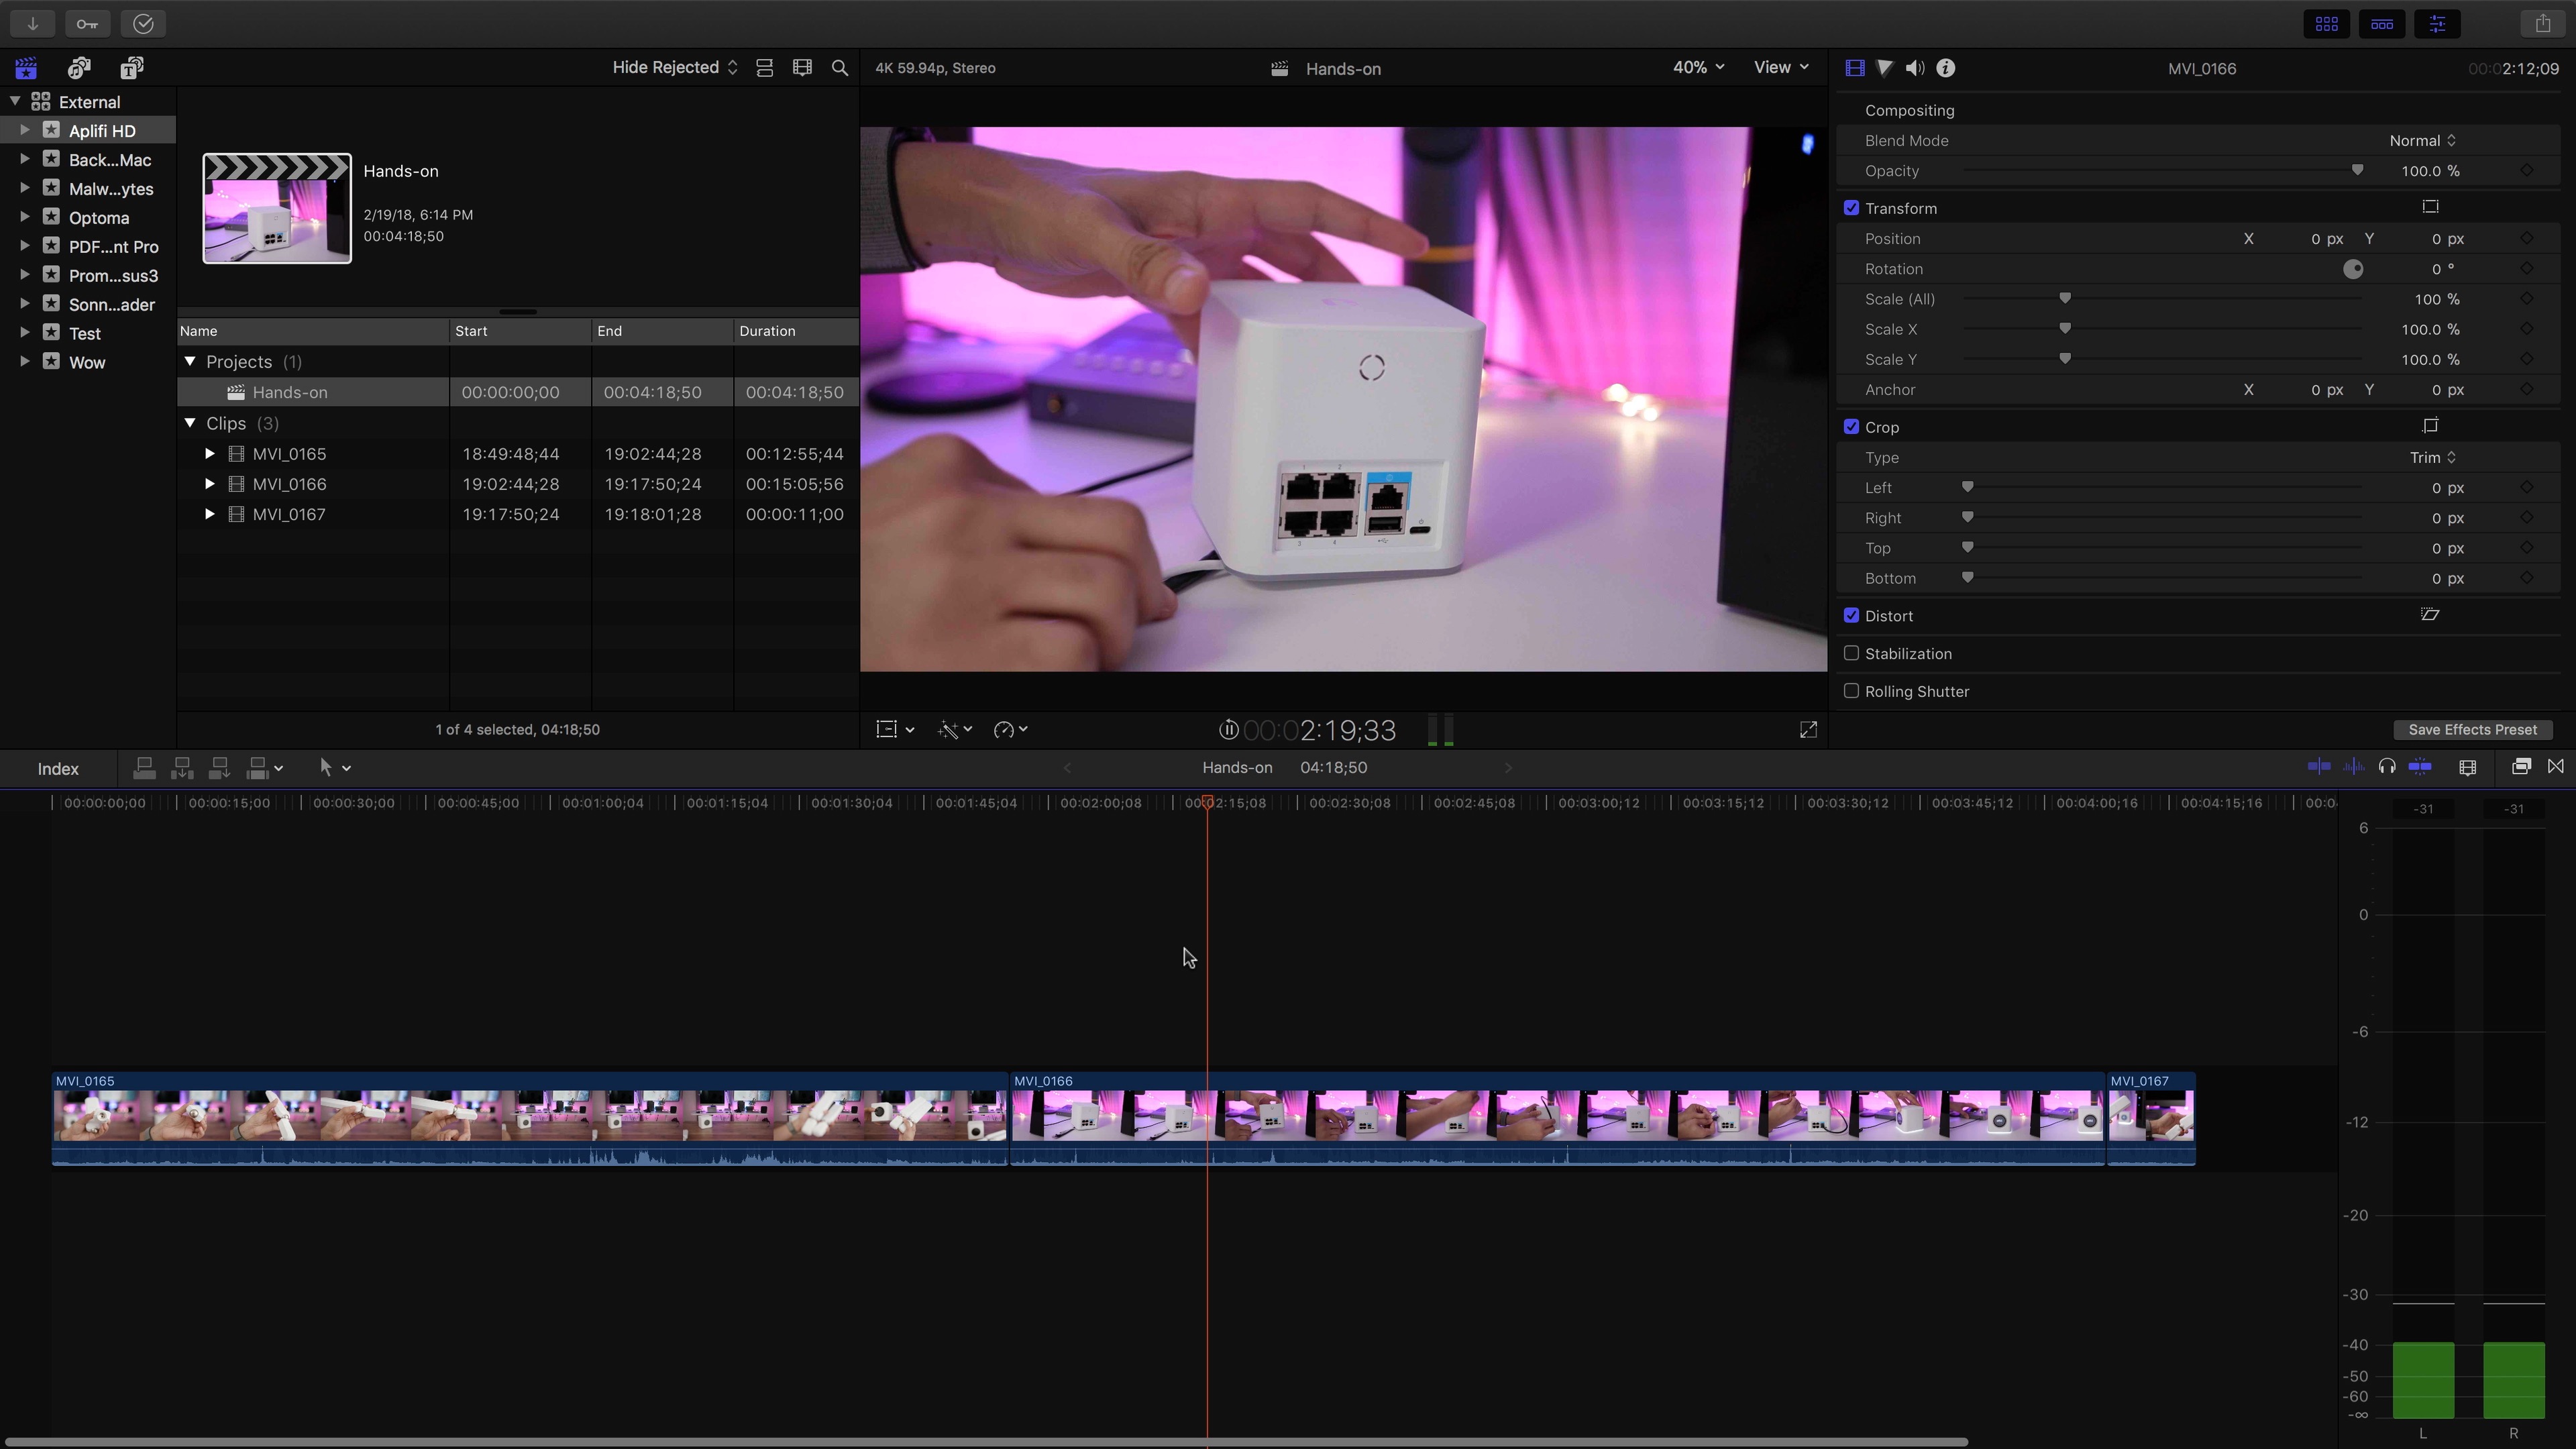The height and width of the screenshot is (1449, 2576).
Task: Click the timeline Index button
Action: [x=58, y=769]
